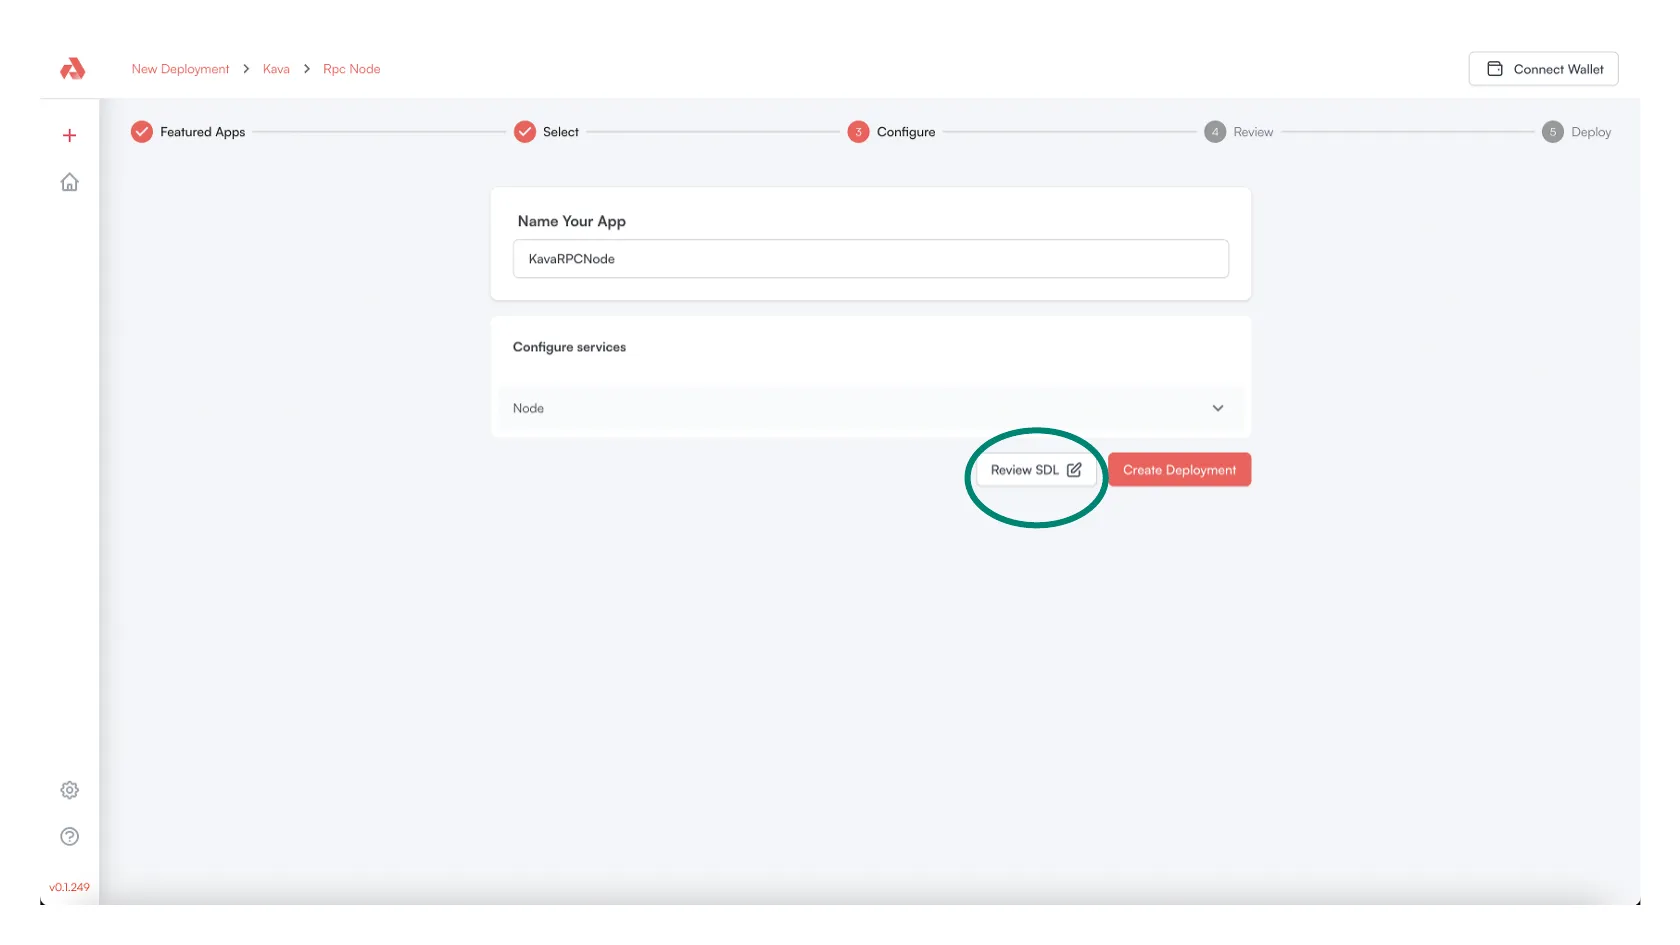Screen dimensions: 1680x945
Task: Click the edit icon beside Review SDL
Action: pyautogui.click(x=1074, y=470)
